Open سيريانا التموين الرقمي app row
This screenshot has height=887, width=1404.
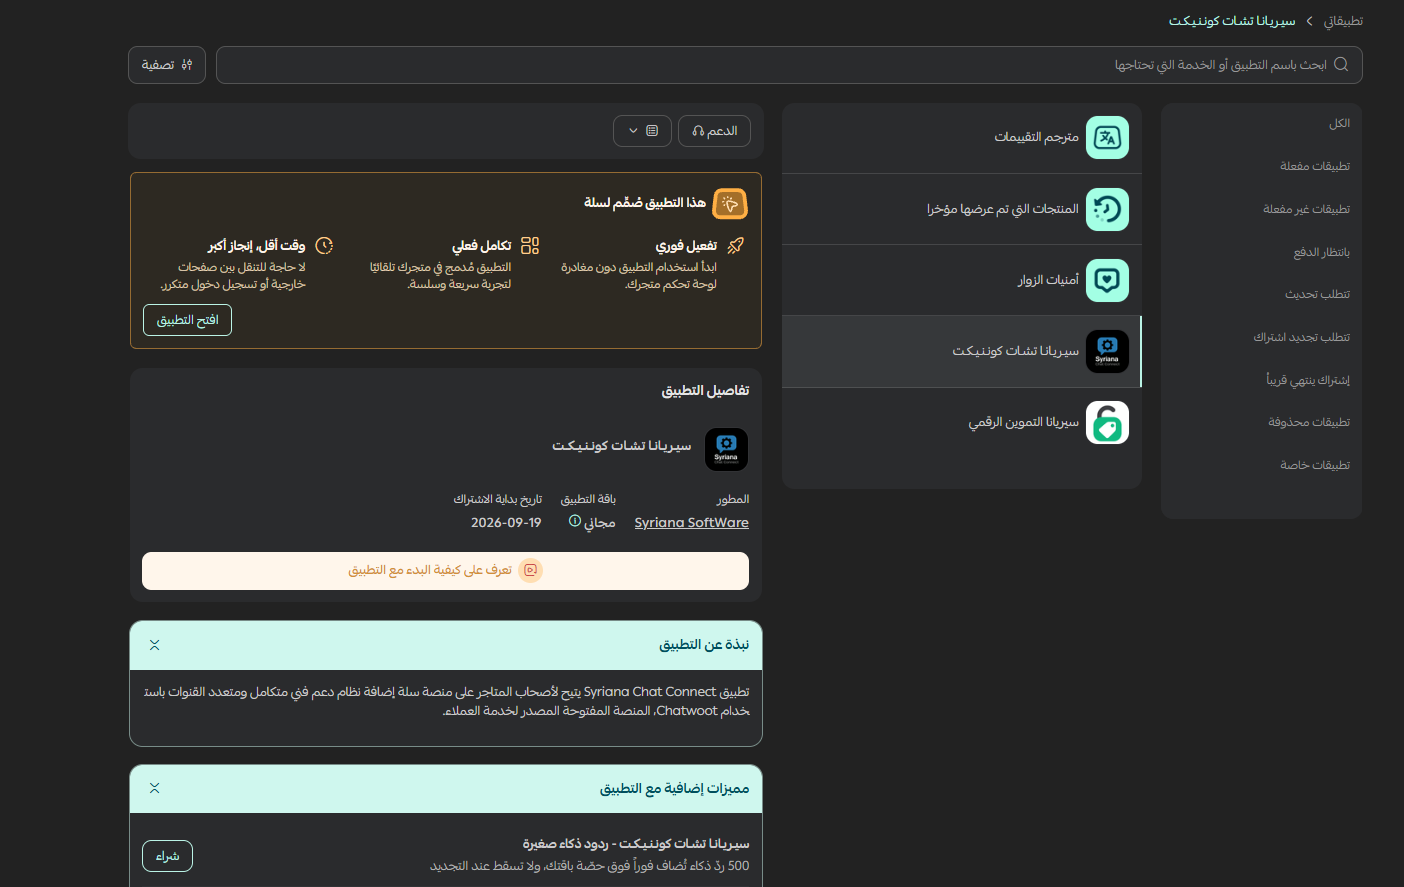(x=962, y=422)
